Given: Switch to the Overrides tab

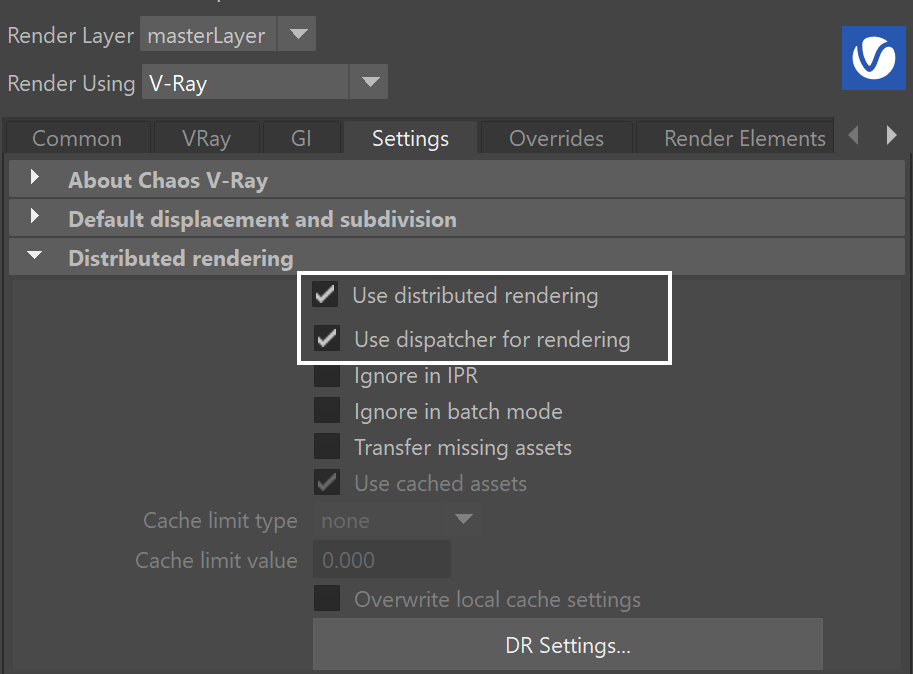Looking at the screenshot, I should (x=556, y=139).
